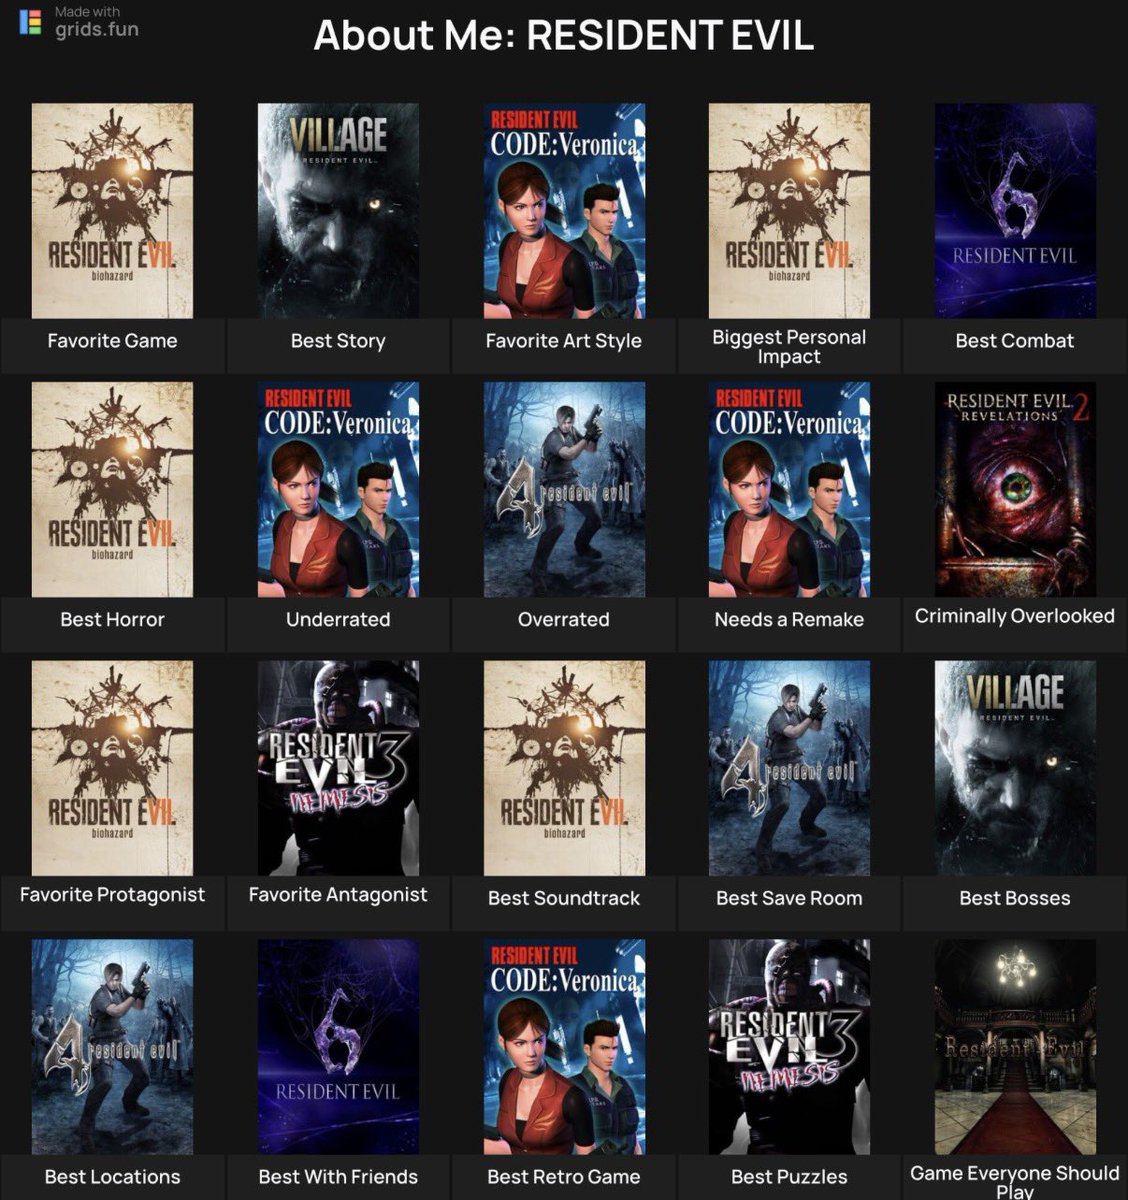Click the Biggest Personal Impact label
The width and height of the screenshot is (1128, 1200).
coord(789,347)
